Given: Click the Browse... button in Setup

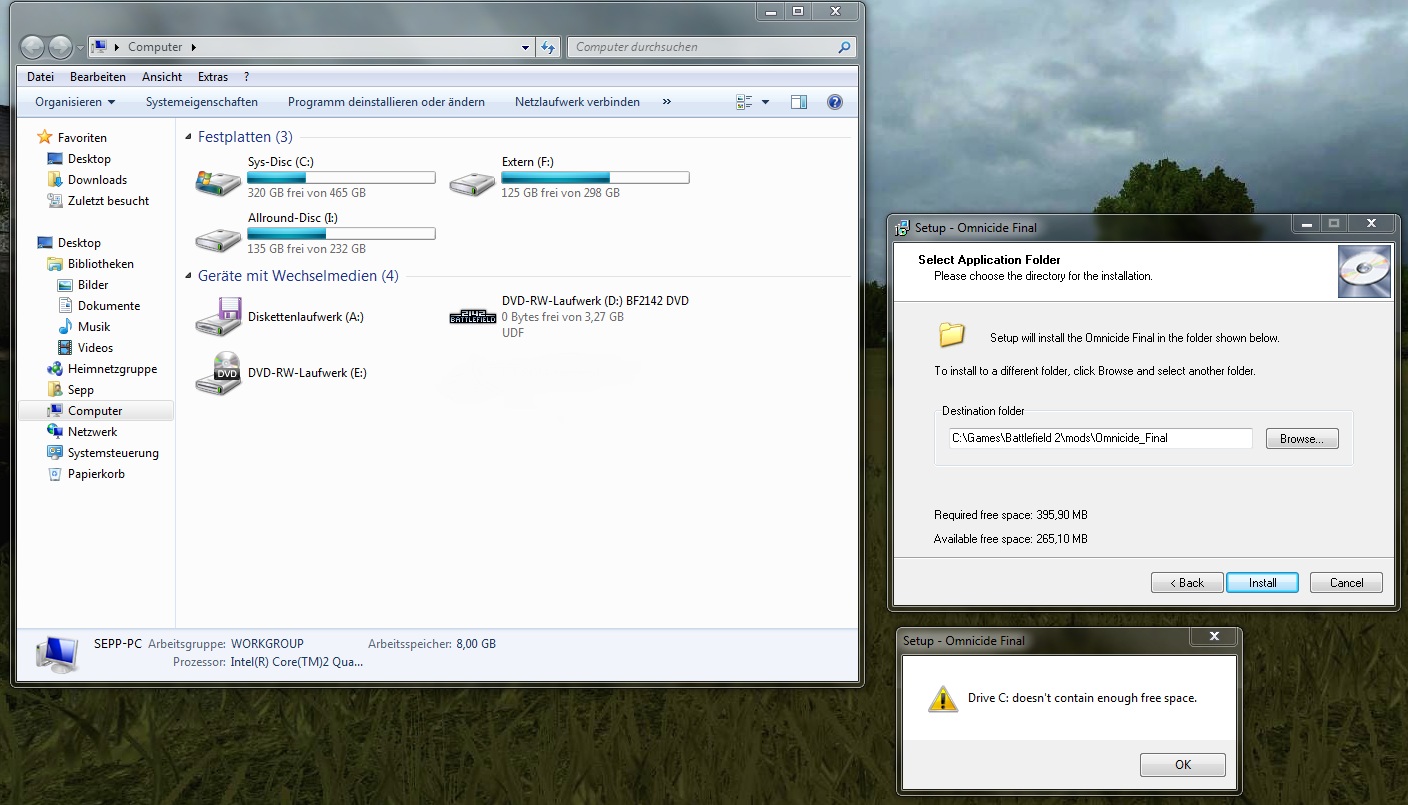Looking at the screenshot, I should [x=1301, y=439].
